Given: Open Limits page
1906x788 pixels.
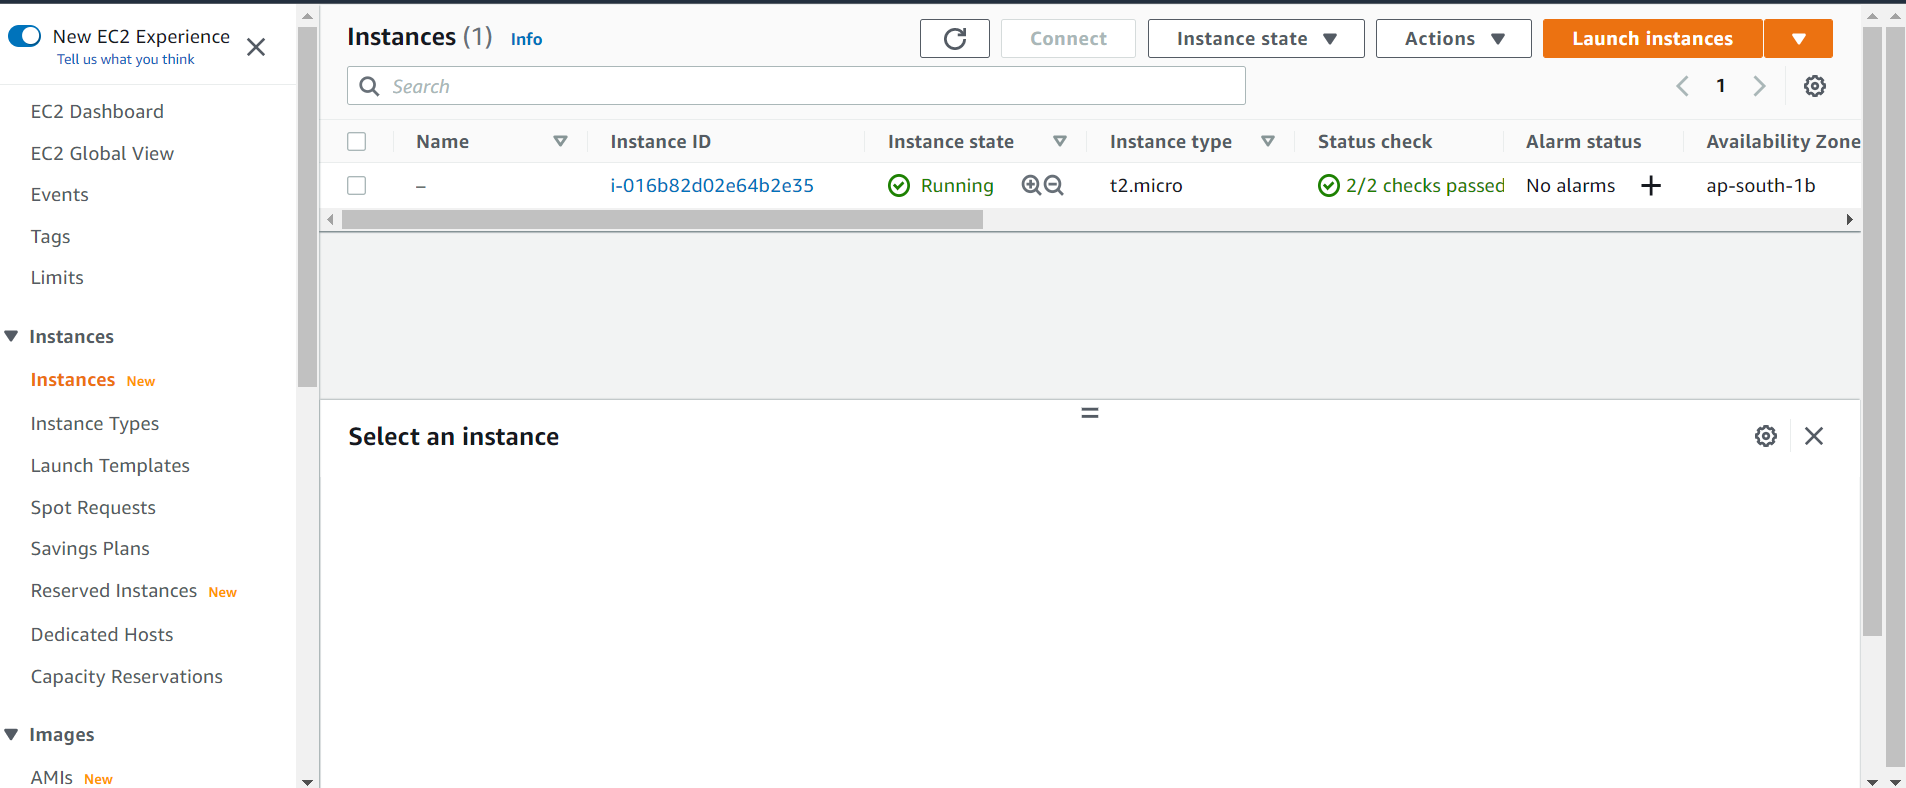Looking at the screenshot, I should [x=57, y=277].
